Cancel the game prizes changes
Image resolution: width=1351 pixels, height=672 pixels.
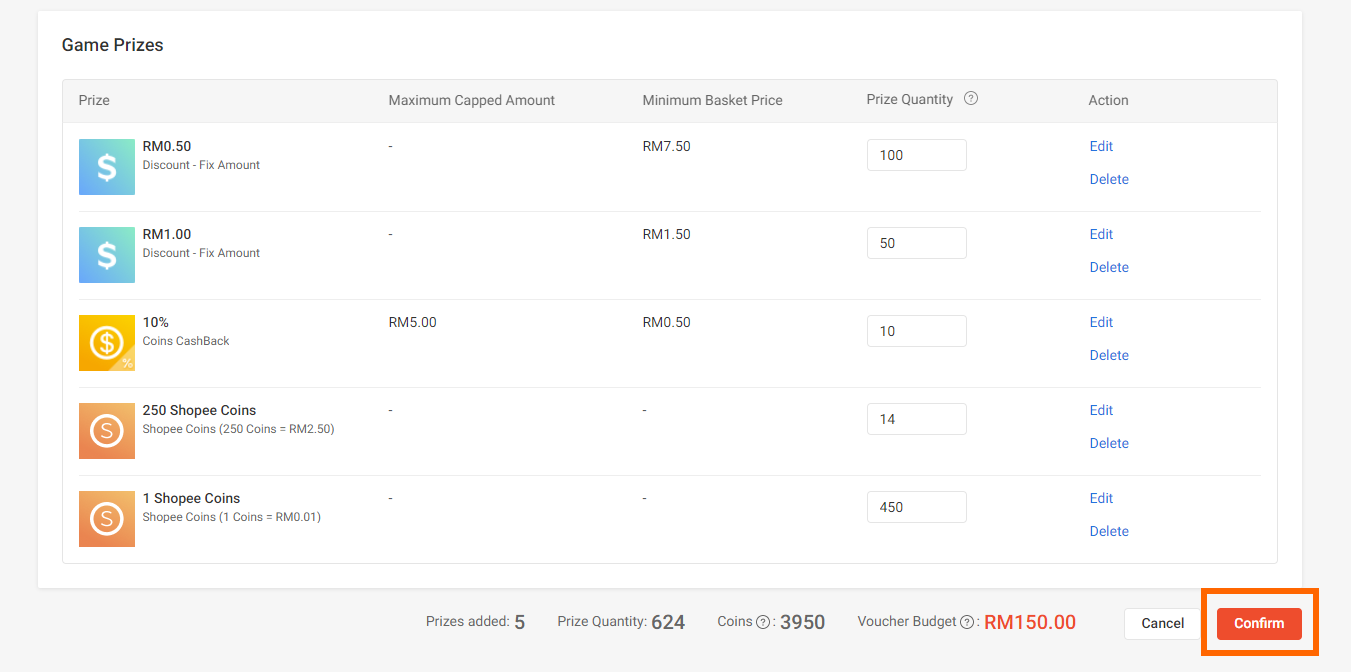[x=1161, y=623]
